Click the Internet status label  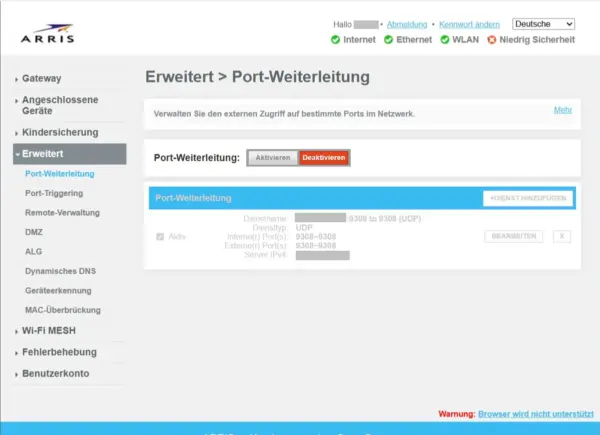click(359, 40)
